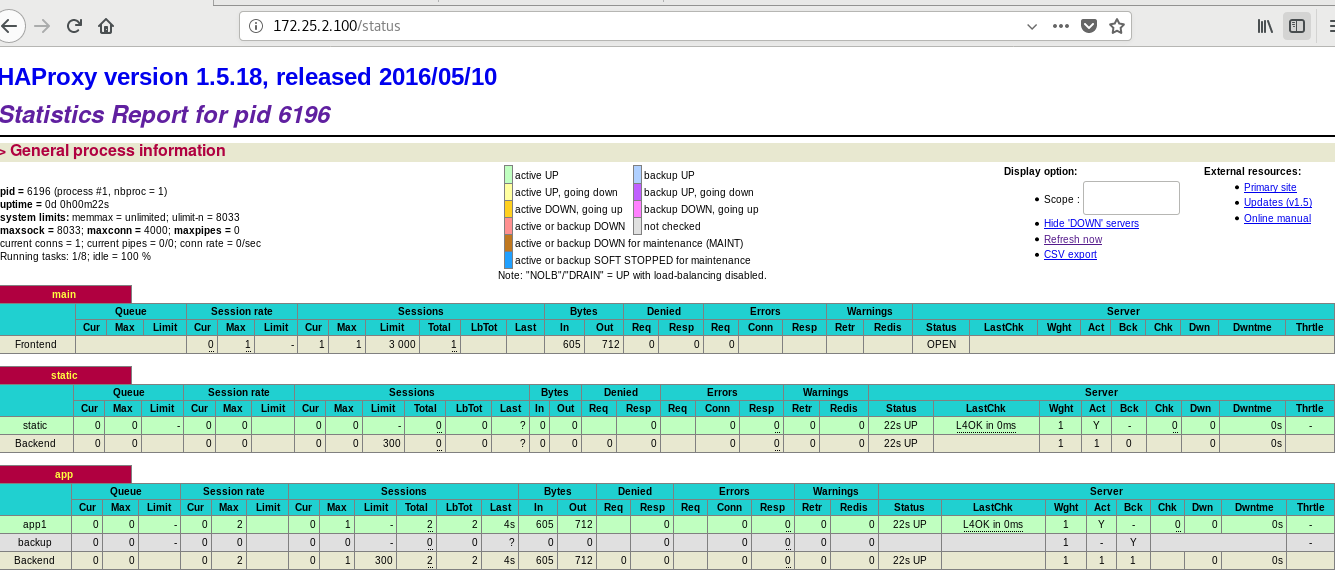Select the static proxy title label
1335x570 pixels.
point(65,375)
